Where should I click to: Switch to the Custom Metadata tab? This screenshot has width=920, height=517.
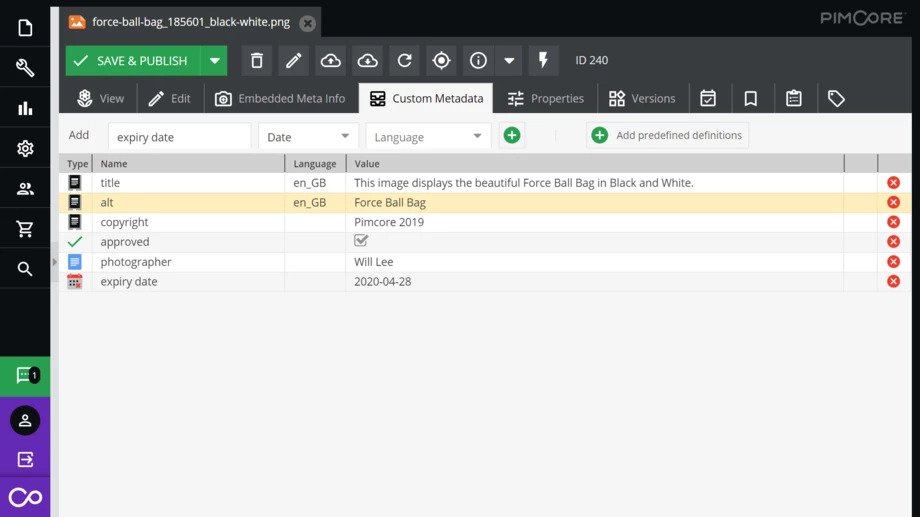(426, 98)
